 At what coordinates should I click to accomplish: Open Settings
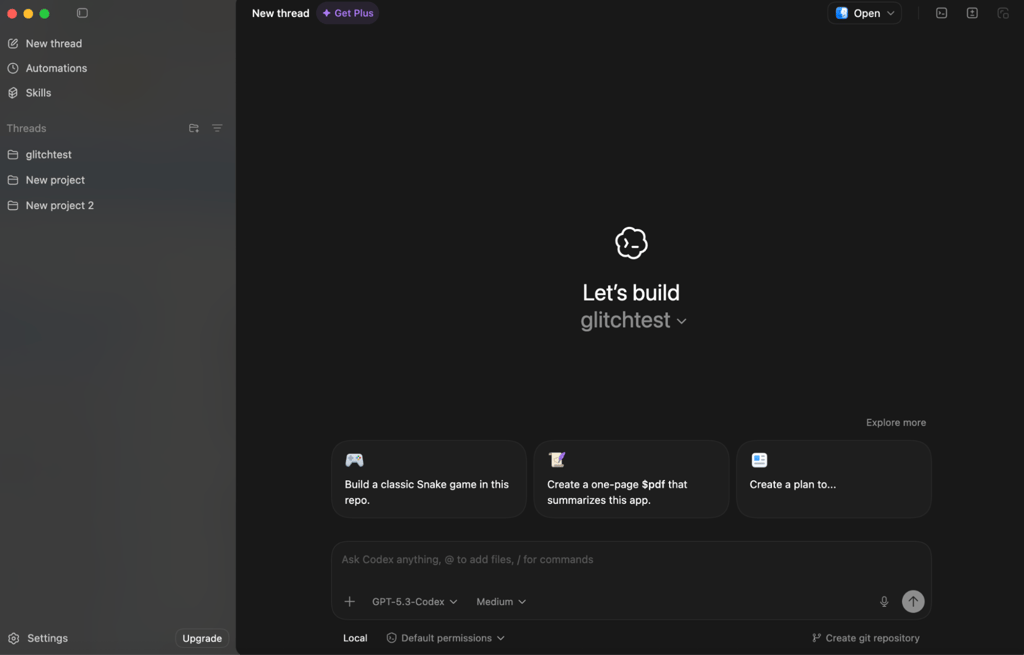click(38, 638)
